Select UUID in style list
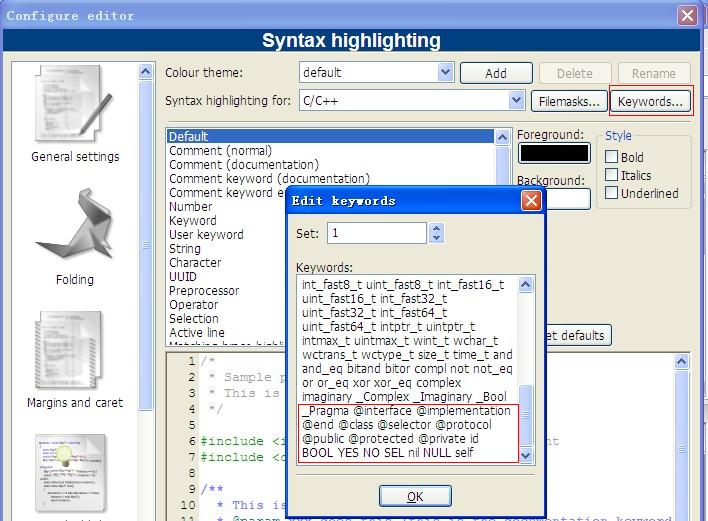This screenshot has height=521, width=708. 182,276
